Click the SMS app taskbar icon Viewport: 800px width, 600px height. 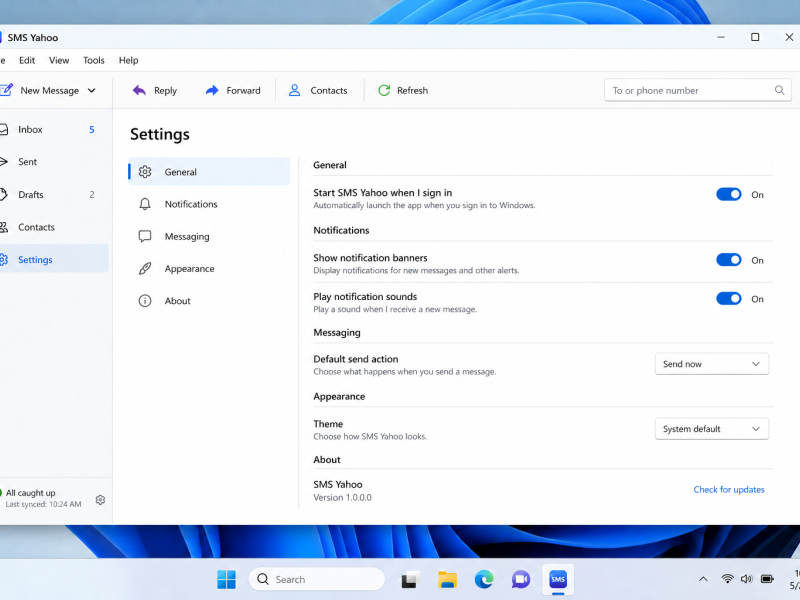pyautogui.click(x=558, y=579)
